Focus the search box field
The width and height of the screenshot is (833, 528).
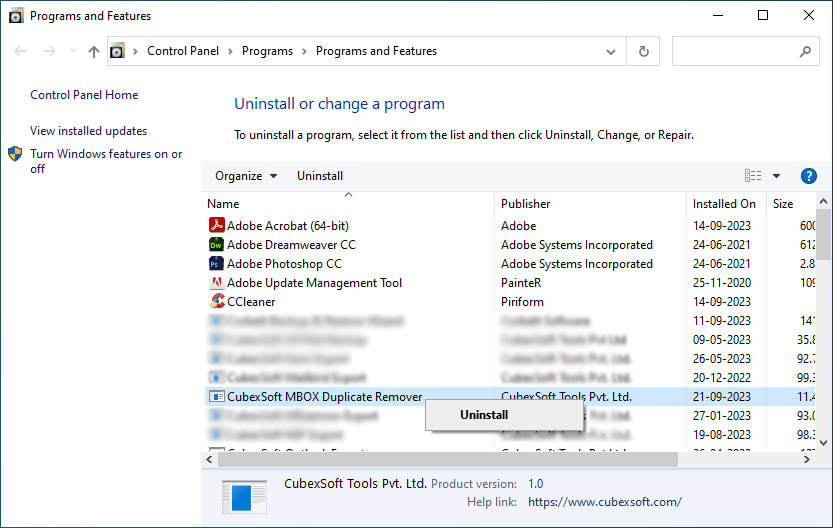[x=745, y=51]
